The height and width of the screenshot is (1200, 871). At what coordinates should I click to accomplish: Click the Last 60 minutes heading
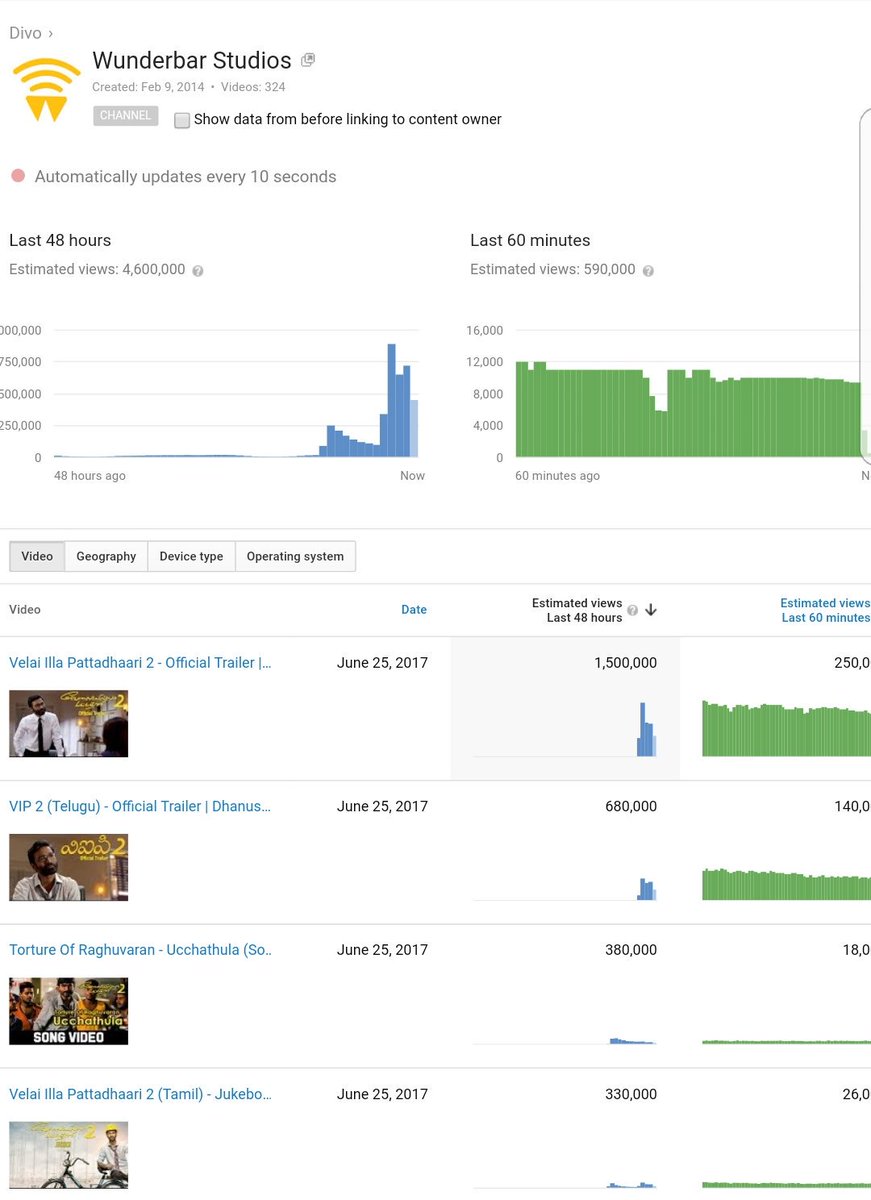click(530, 240)
